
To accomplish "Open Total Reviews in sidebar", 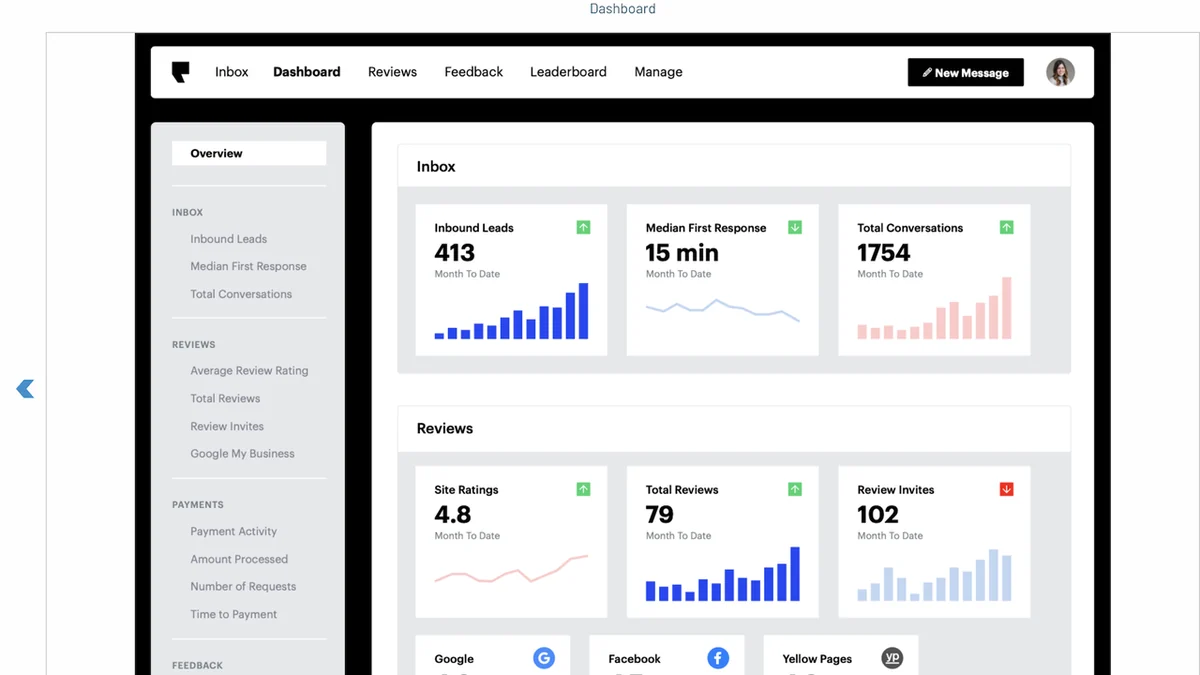I will [x=225, y=398].
